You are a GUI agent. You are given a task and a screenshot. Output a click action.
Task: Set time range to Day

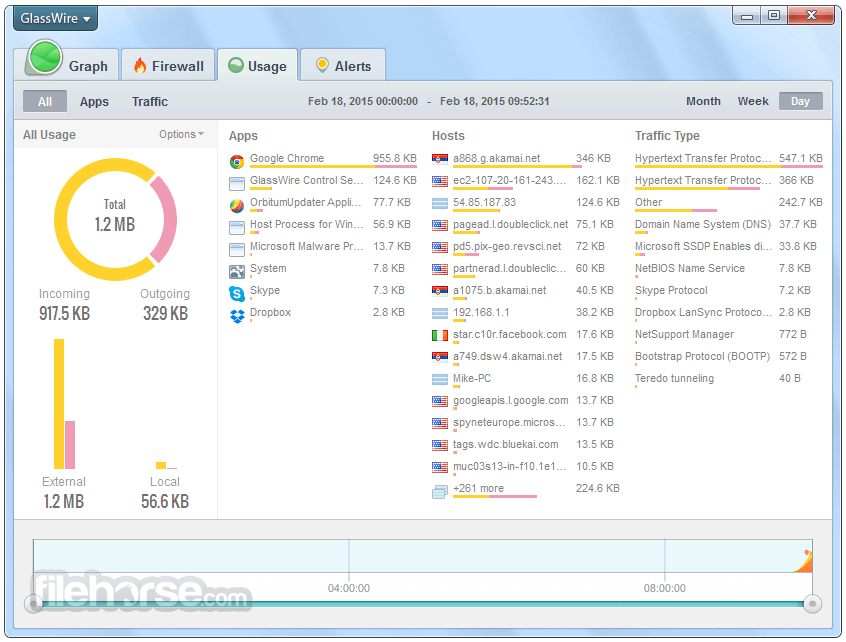(x=801, y=101)
